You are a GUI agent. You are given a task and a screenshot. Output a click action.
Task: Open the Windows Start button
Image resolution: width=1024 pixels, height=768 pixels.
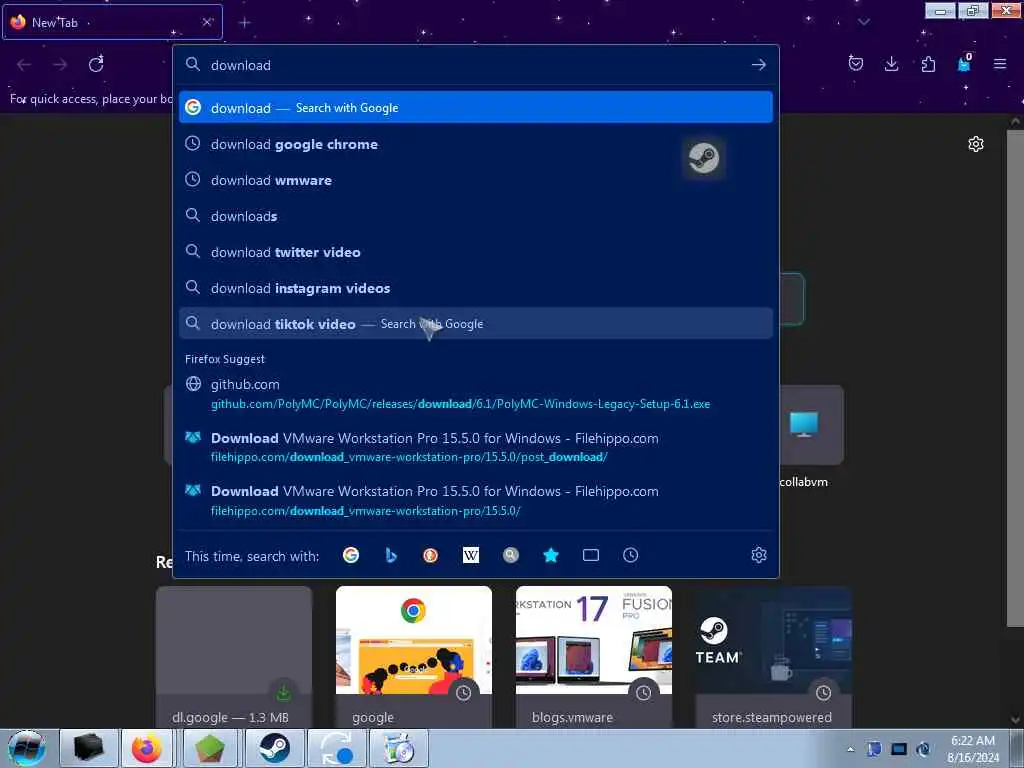pyautogui.click(x=26, y=748)
